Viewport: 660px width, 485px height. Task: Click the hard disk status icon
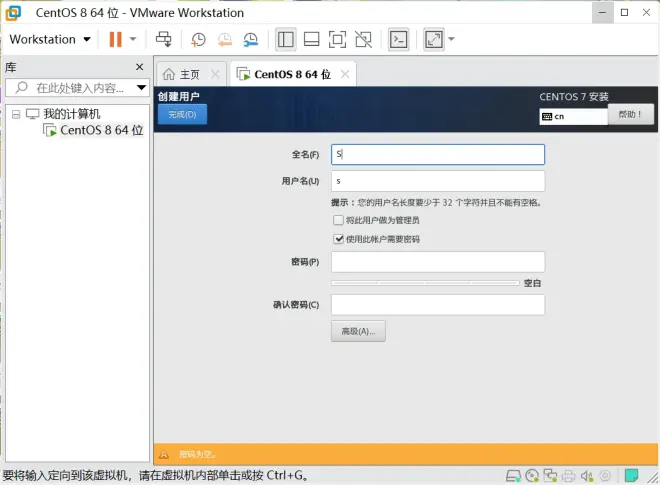pyautogui.click(x=513, y=476)
